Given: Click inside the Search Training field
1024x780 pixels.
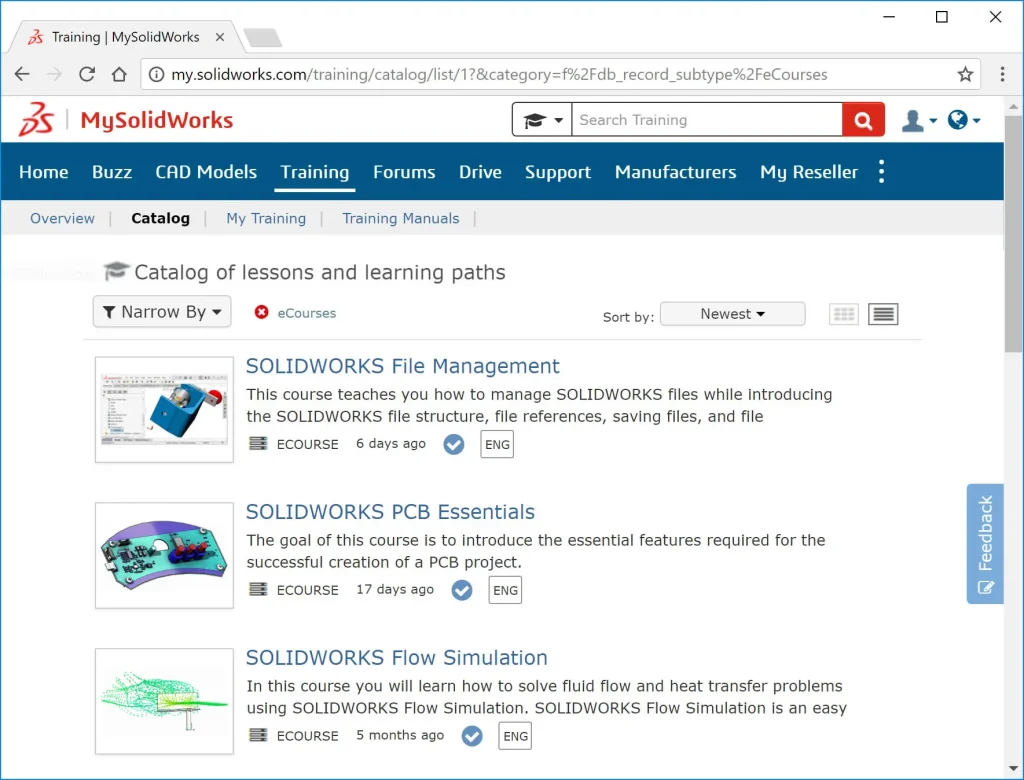Looking at the screenshot, I should [707, 120].
